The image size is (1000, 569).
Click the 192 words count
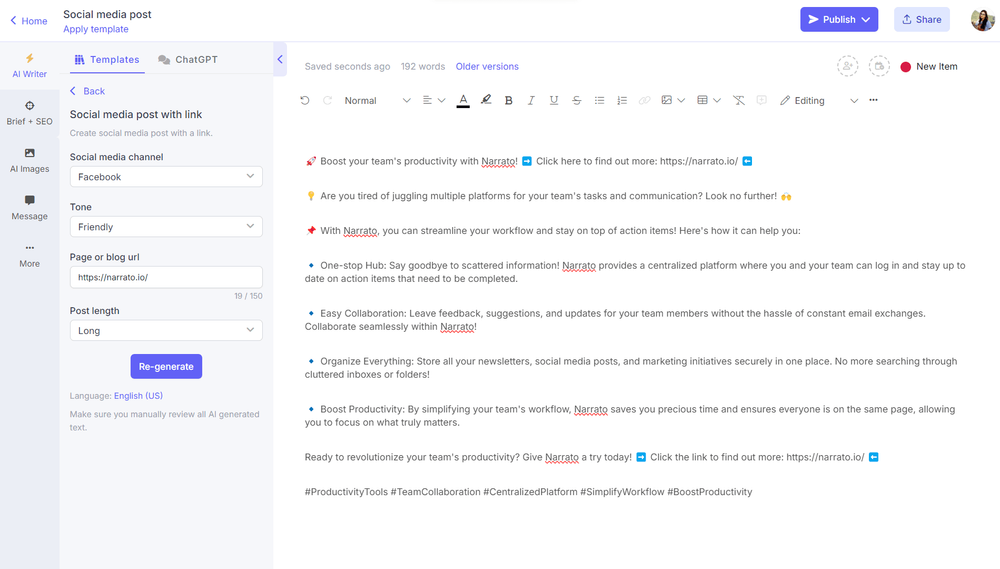point(422,66)
